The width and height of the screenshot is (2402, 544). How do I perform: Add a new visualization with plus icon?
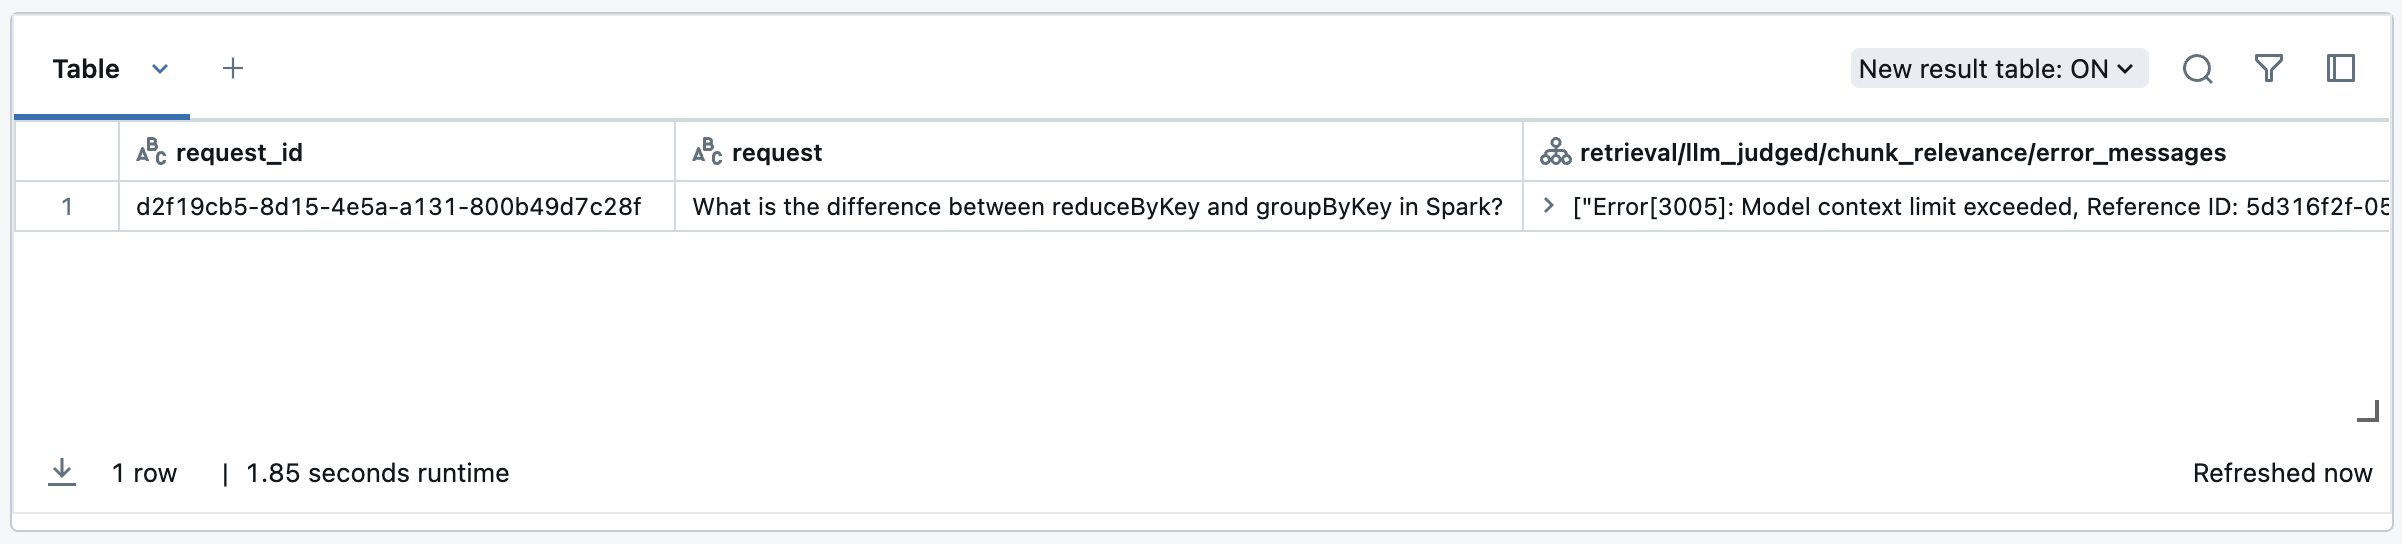pos(233,69)
